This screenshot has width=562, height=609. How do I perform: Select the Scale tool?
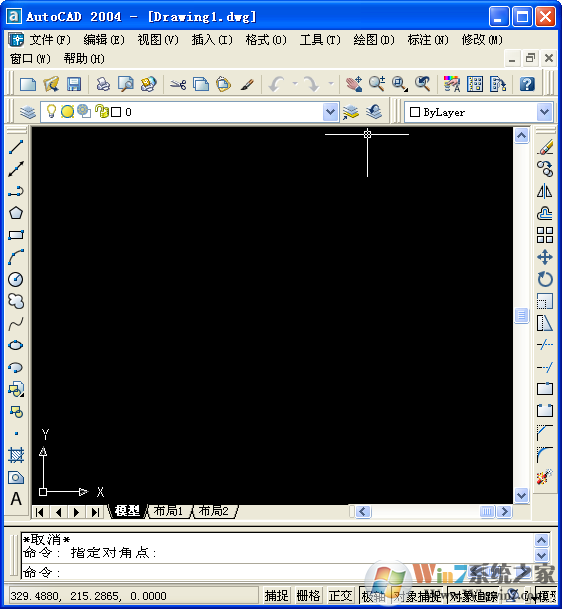coord(545,301)
